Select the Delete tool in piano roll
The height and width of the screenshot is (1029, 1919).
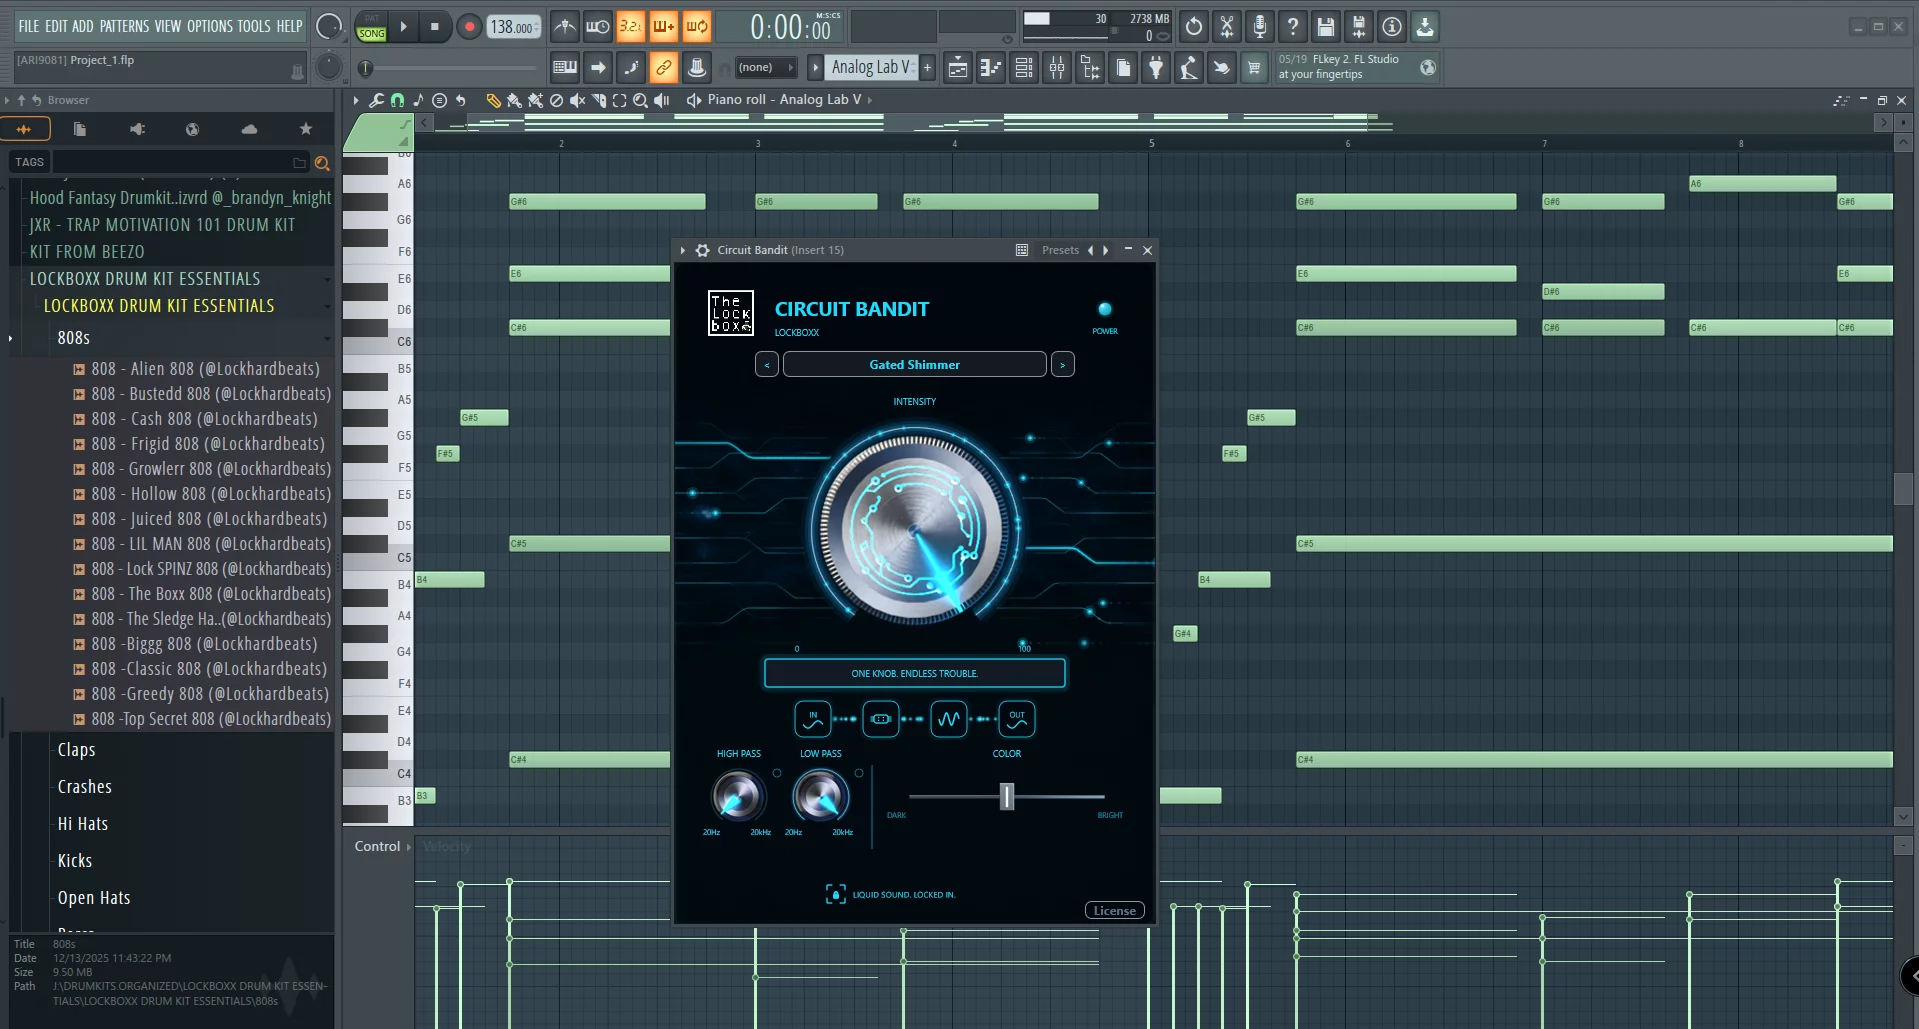pyautogui.click(x=556, y=100)
